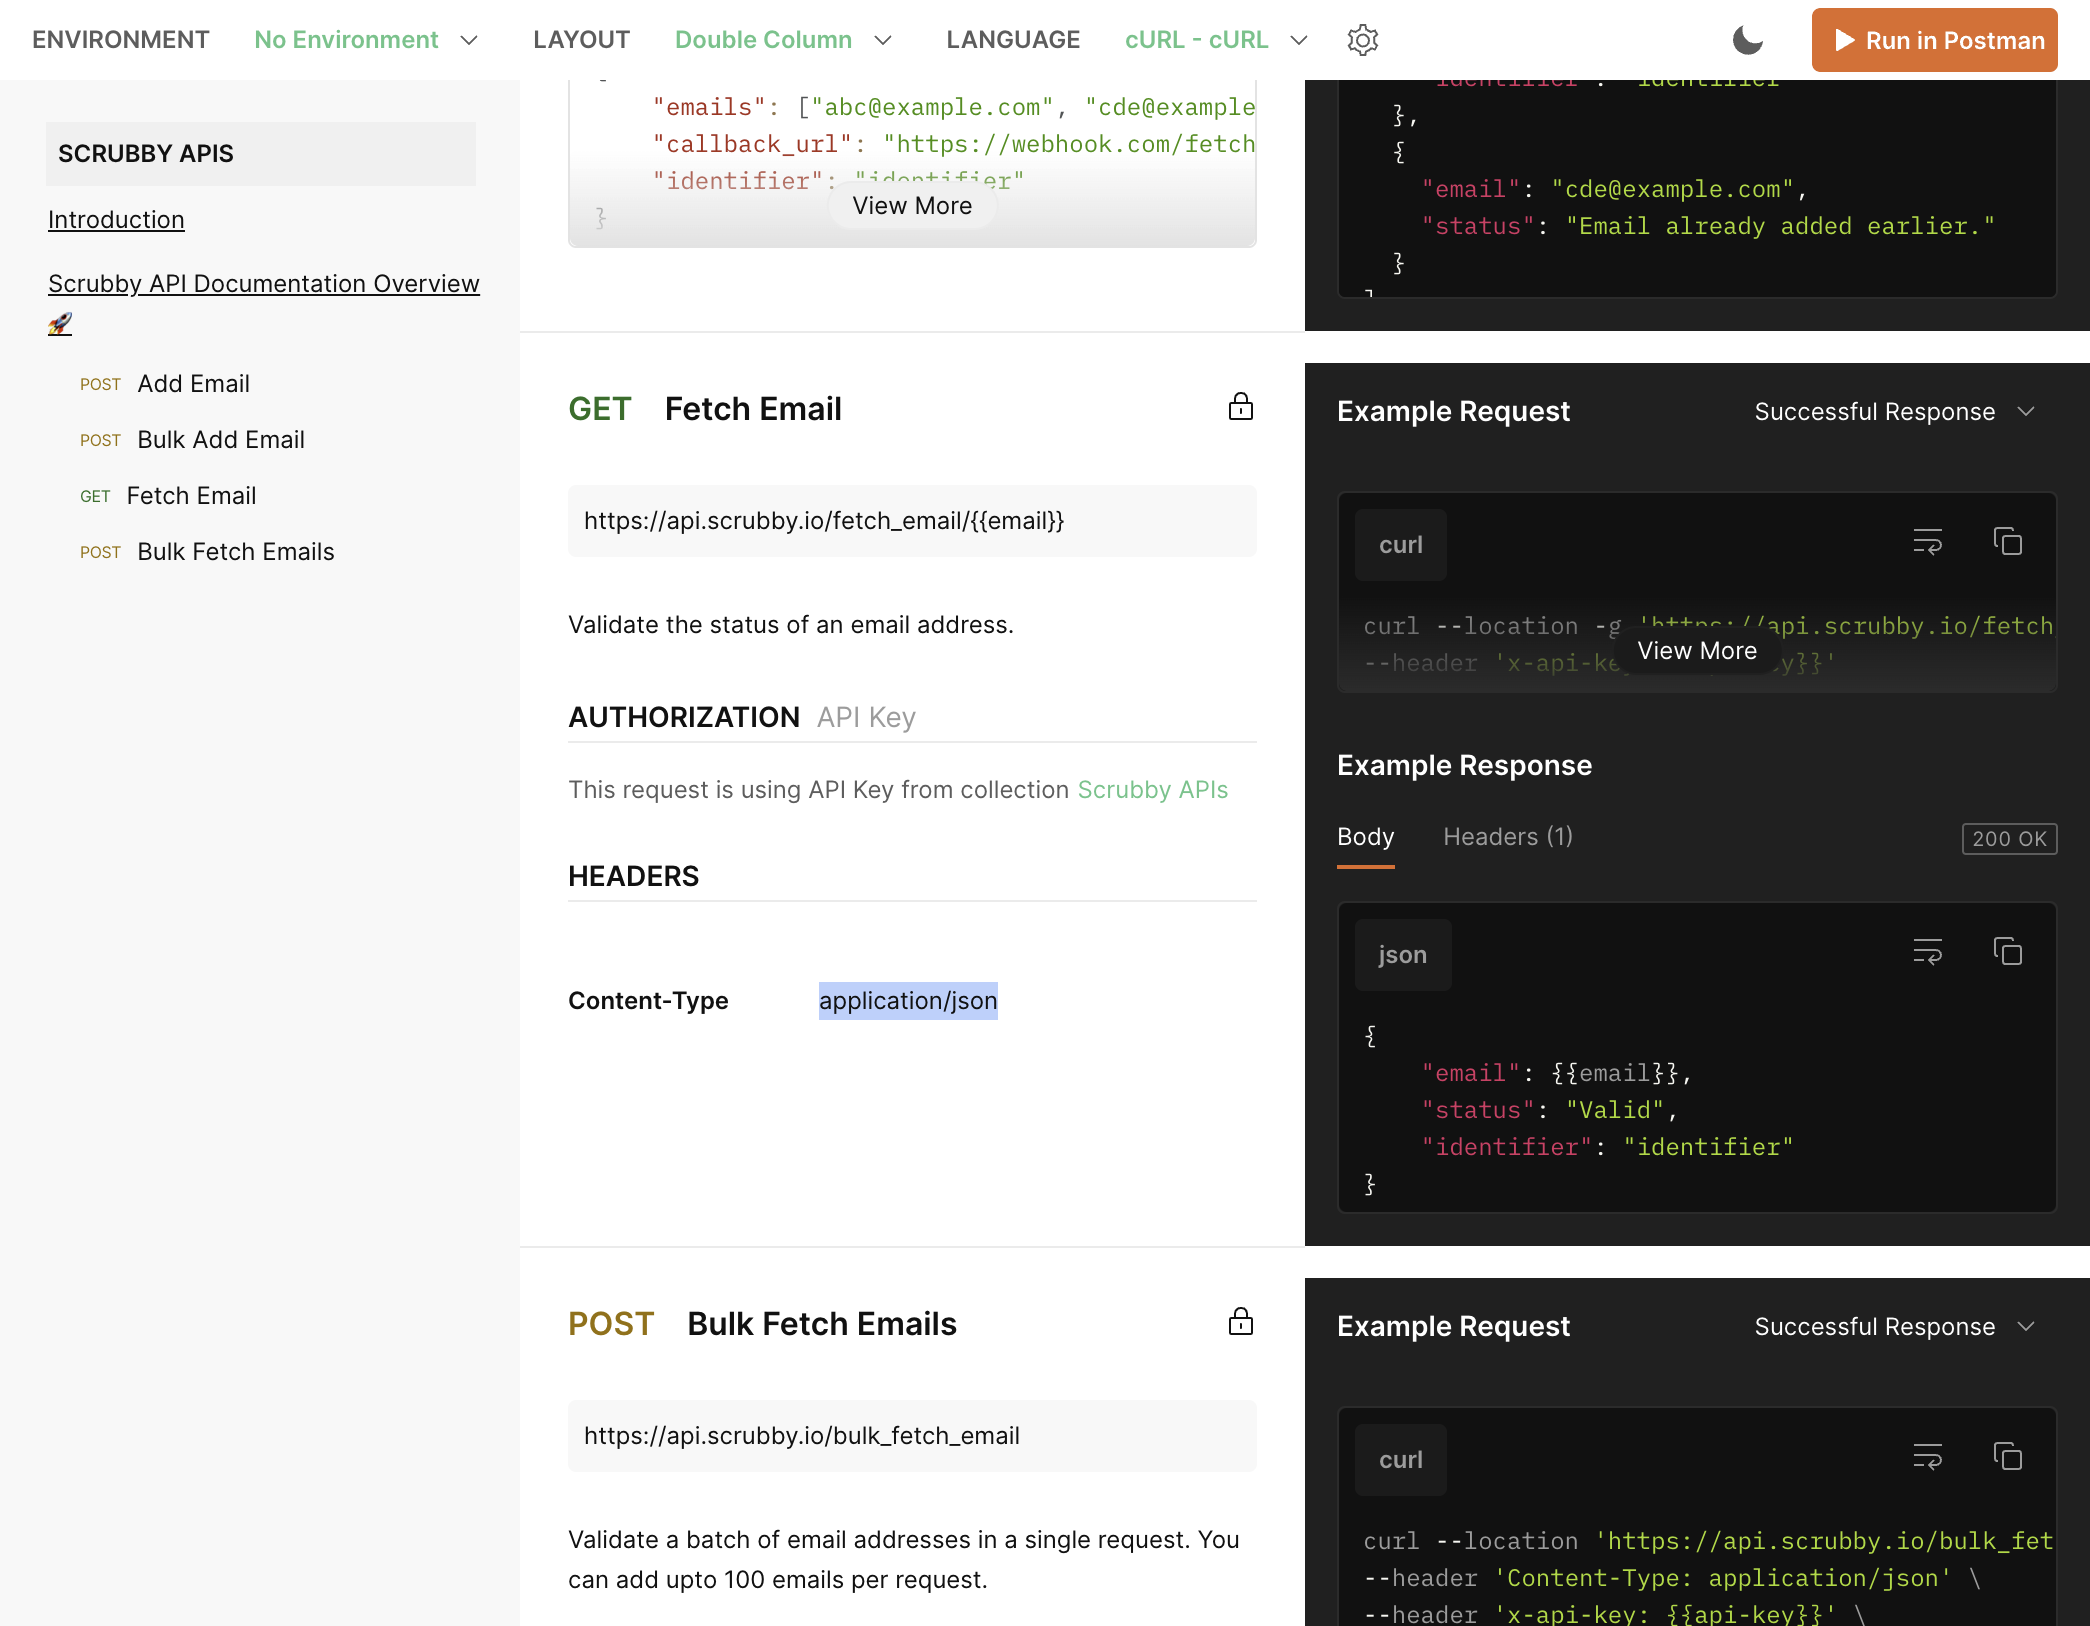Click the SCRUBBY APIS sidebar heading
This screenshot has width=2090, height=1626.
[261, 154]
